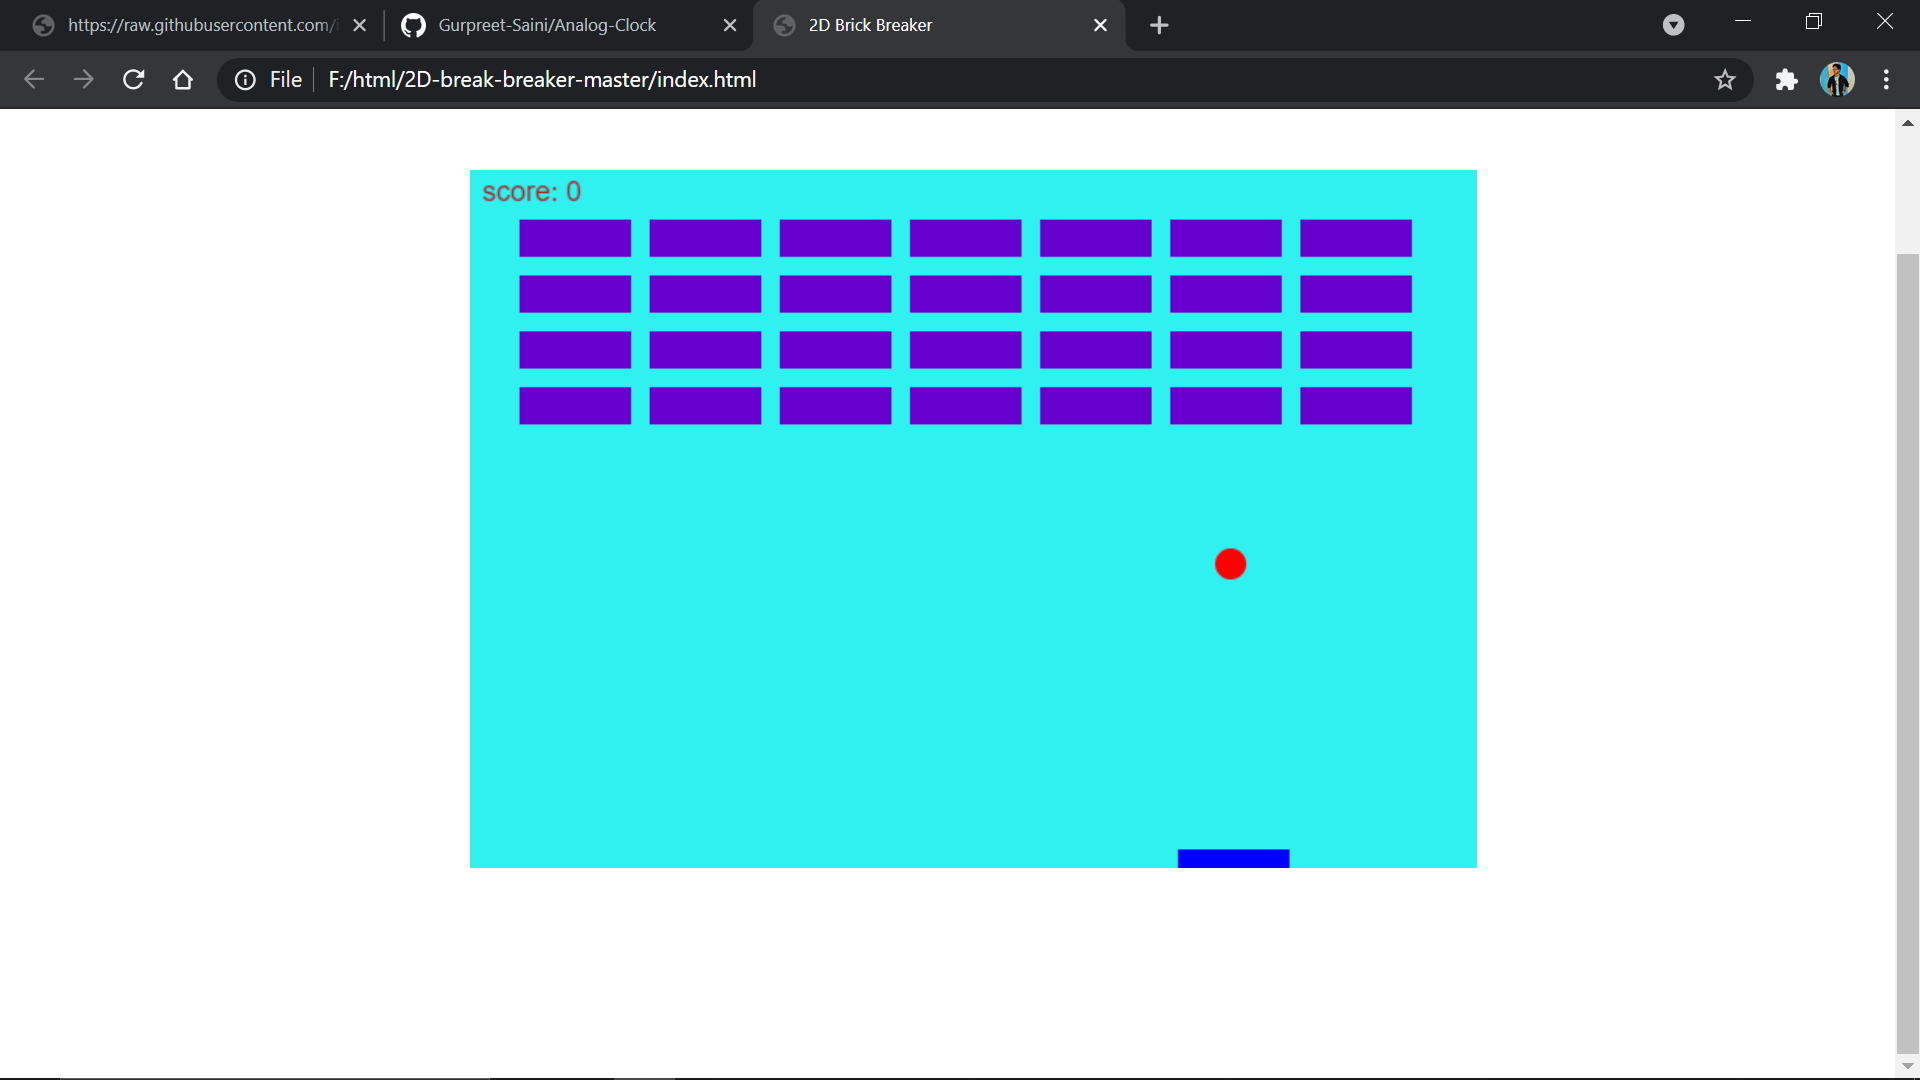Click the browser back arrow
The height and width of the screenshot is (1080, 1920).
(x=34, y=80)
